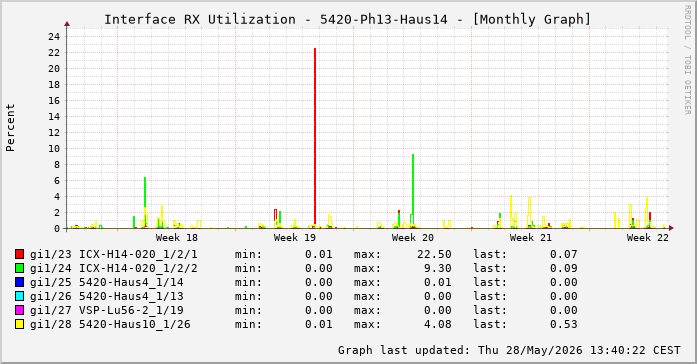697x364 pixels.
Task: Click the Week 21 axis label
Action: coord(531,238)
